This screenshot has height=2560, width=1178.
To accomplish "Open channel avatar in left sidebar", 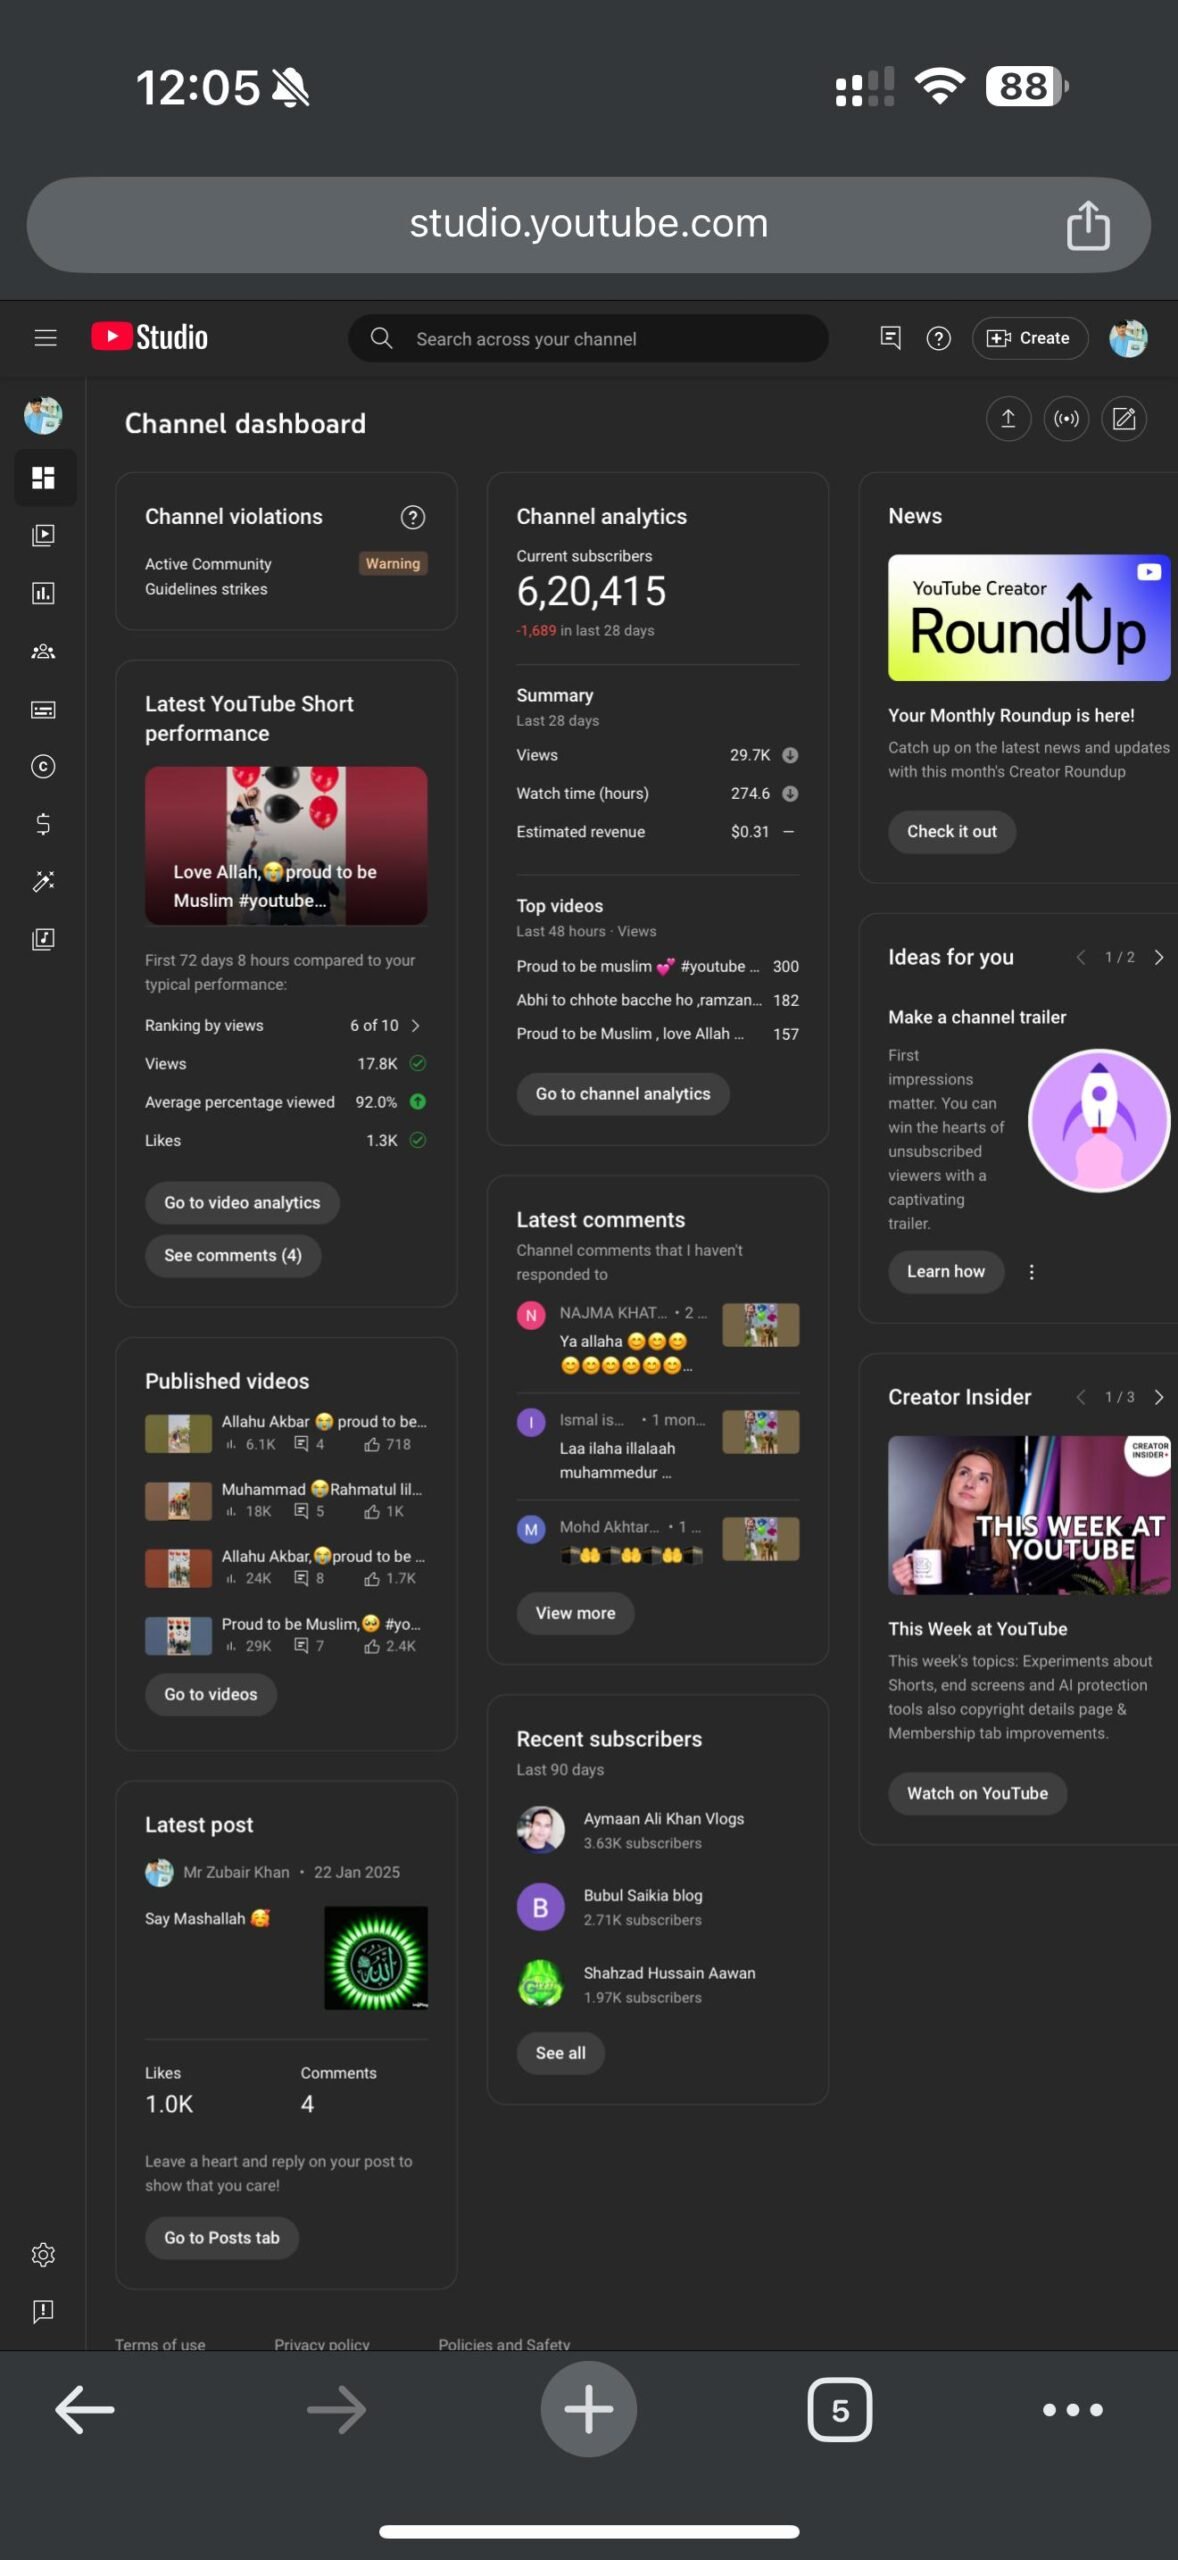I will click(x=43, y=415).
